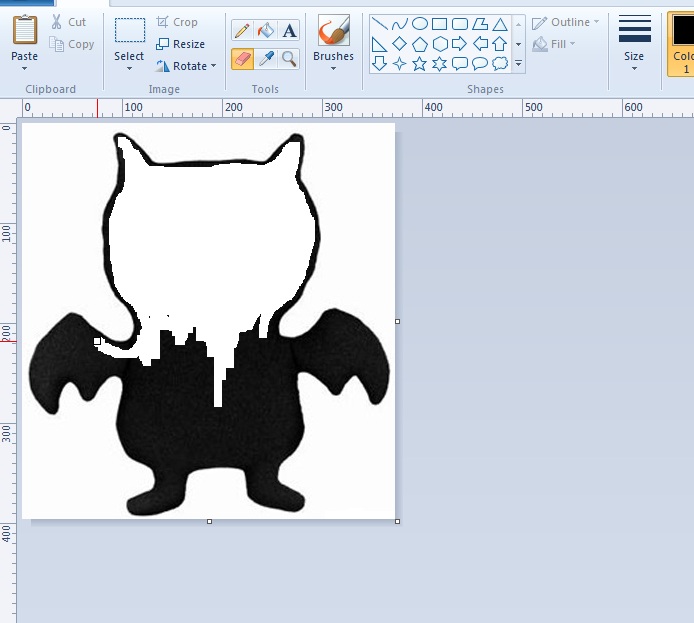This screenshot has height=623, width=694.
Task: Open the shape Fill dropdown
Action: pos(553,44)
